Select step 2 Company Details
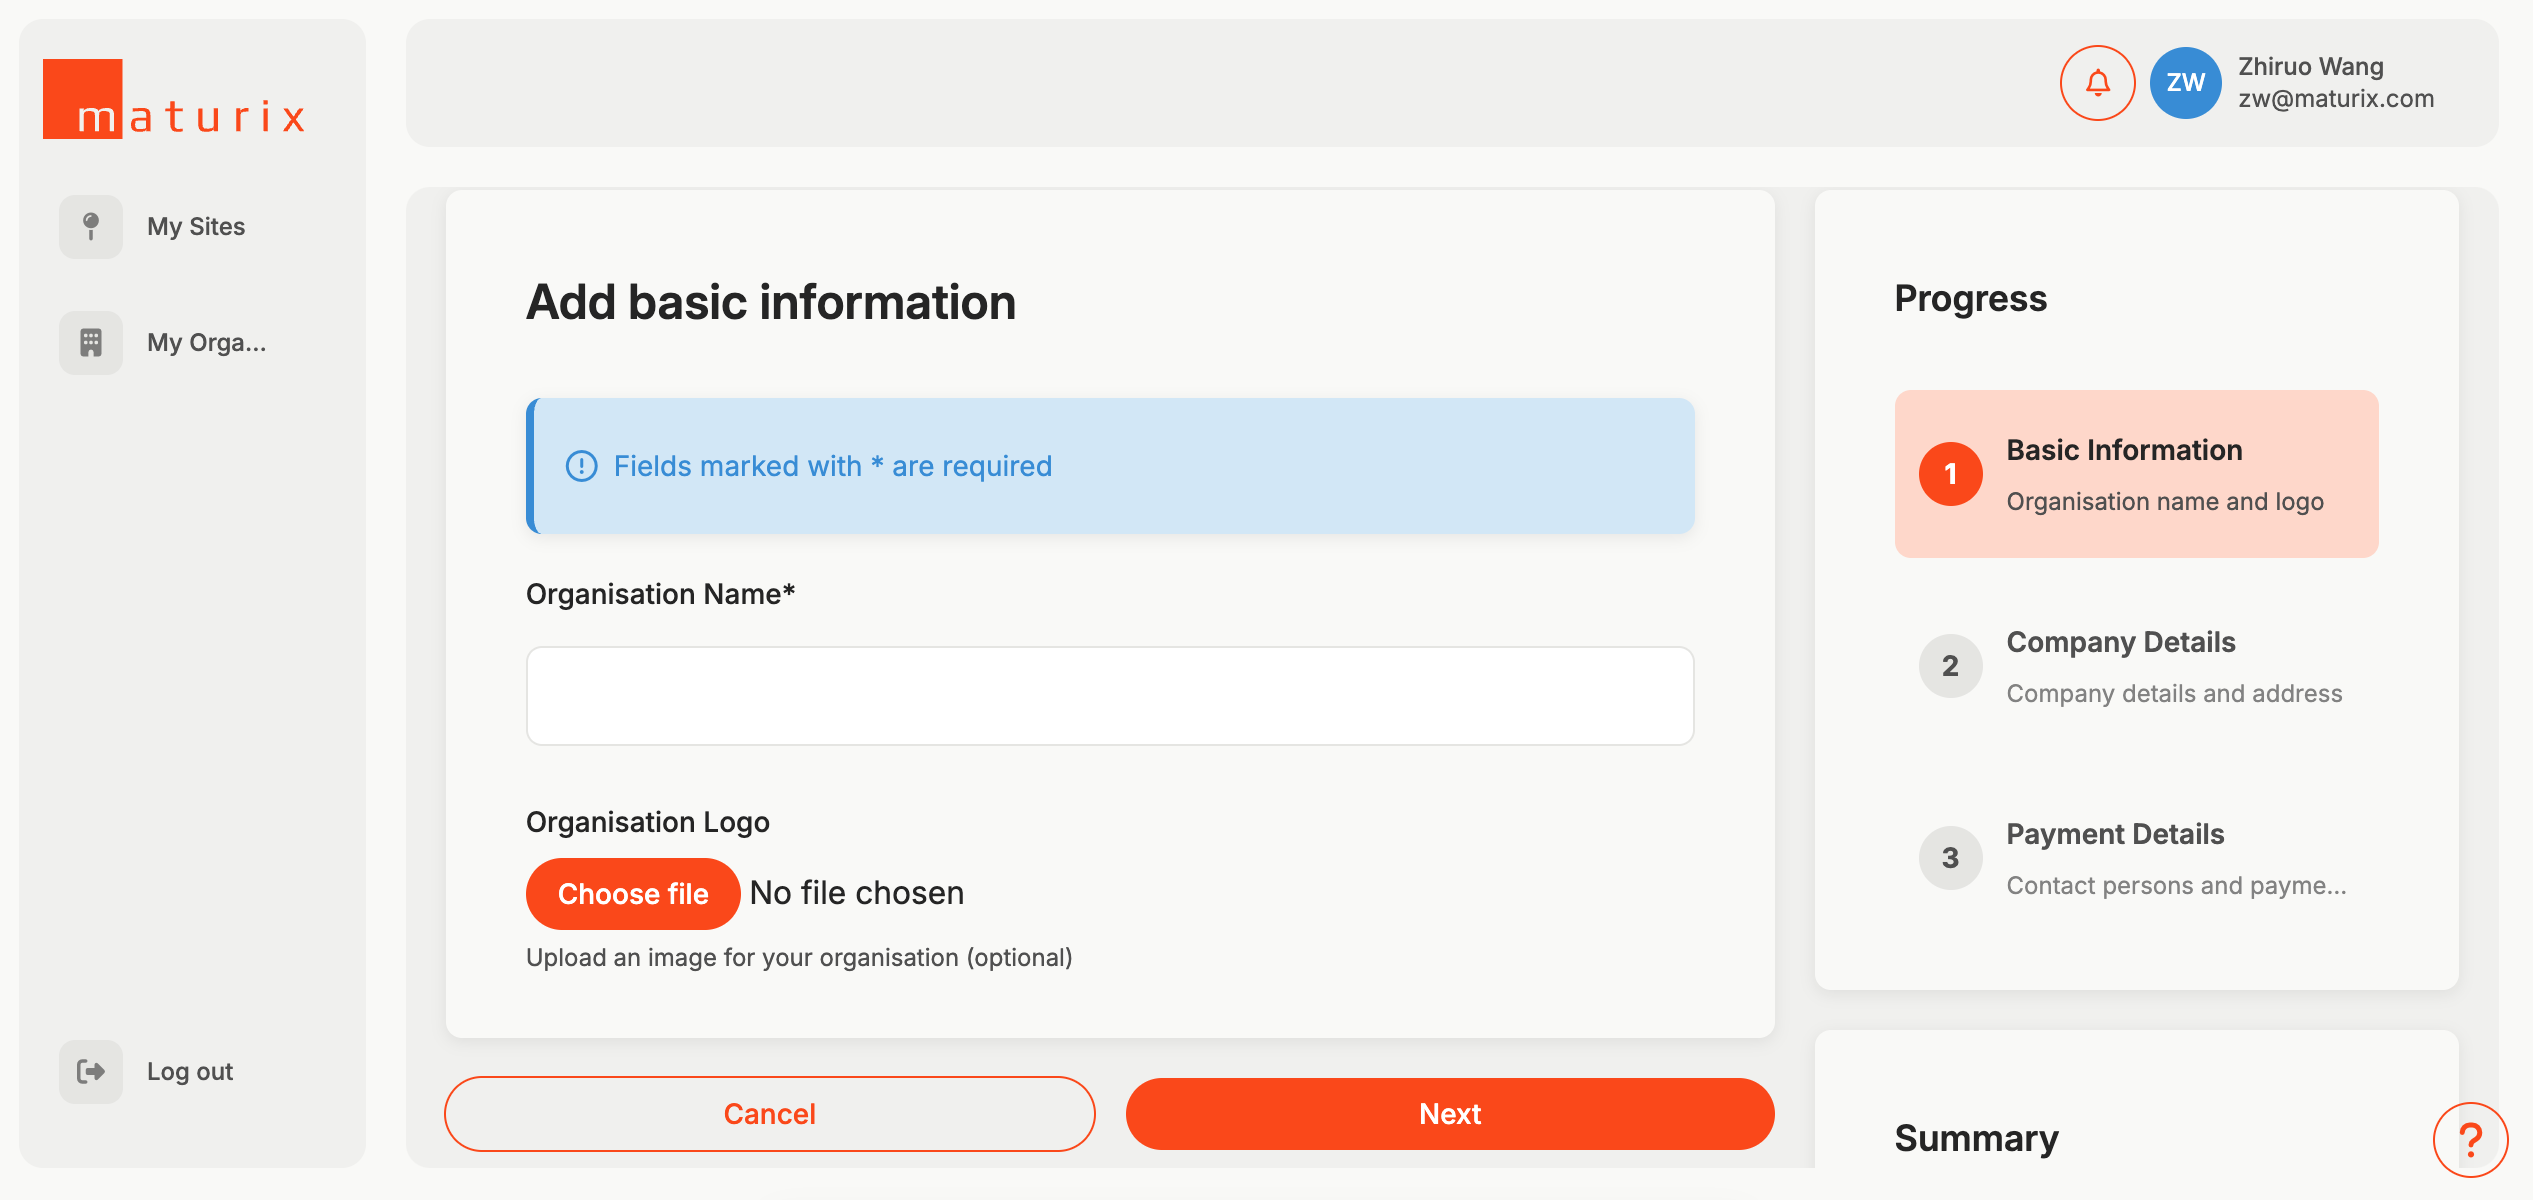Viewport: 2533px width, 1200px height. coord(2136,666)
